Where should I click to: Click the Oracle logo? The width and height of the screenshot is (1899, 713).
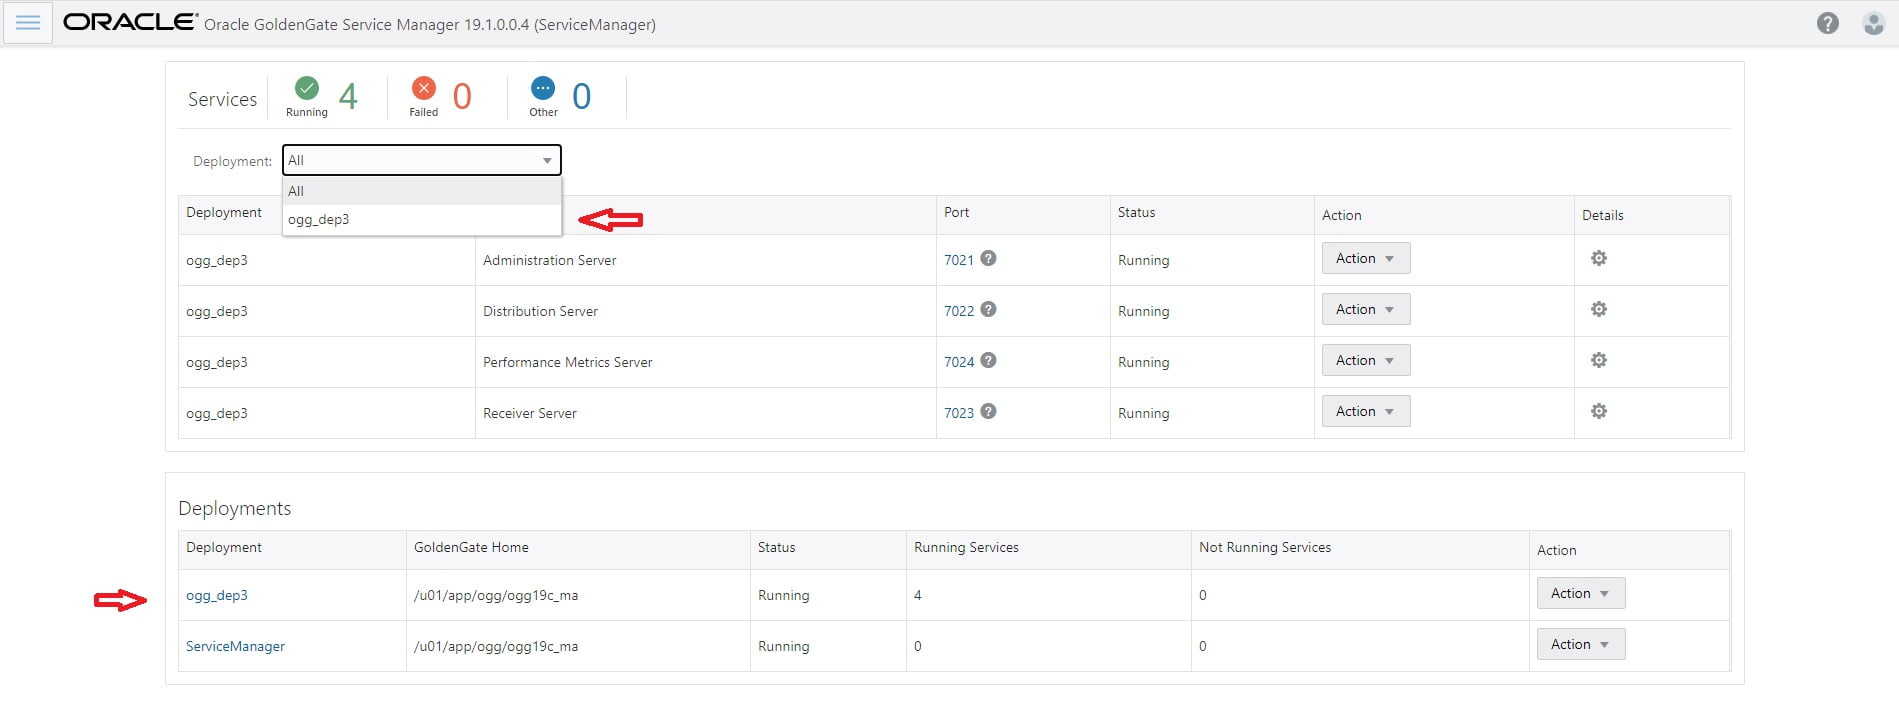click(130, 22)
